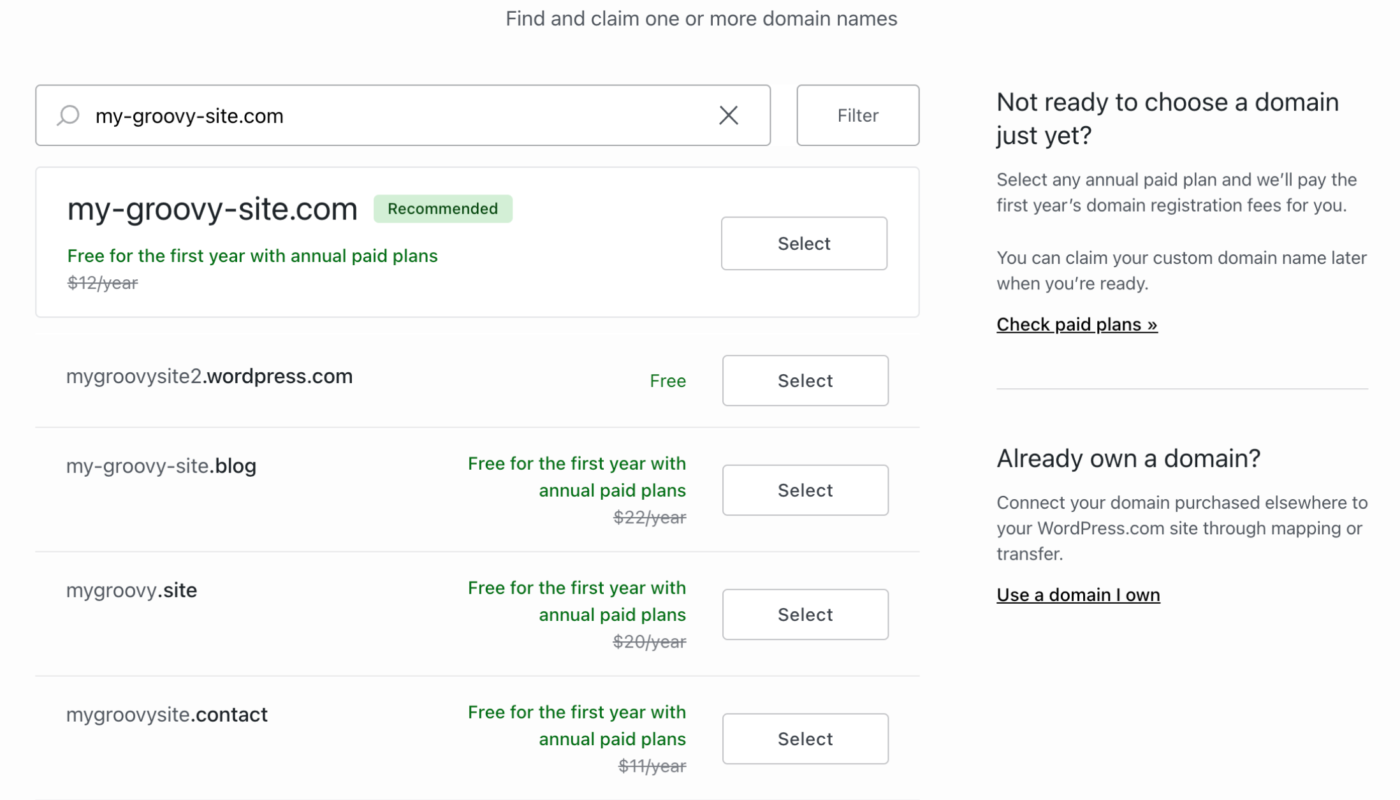The image size is (1400, 800).
Task: Select the recommended my-groovy-site.com domain
Action: pyautogui.click(x=803, y=243)
